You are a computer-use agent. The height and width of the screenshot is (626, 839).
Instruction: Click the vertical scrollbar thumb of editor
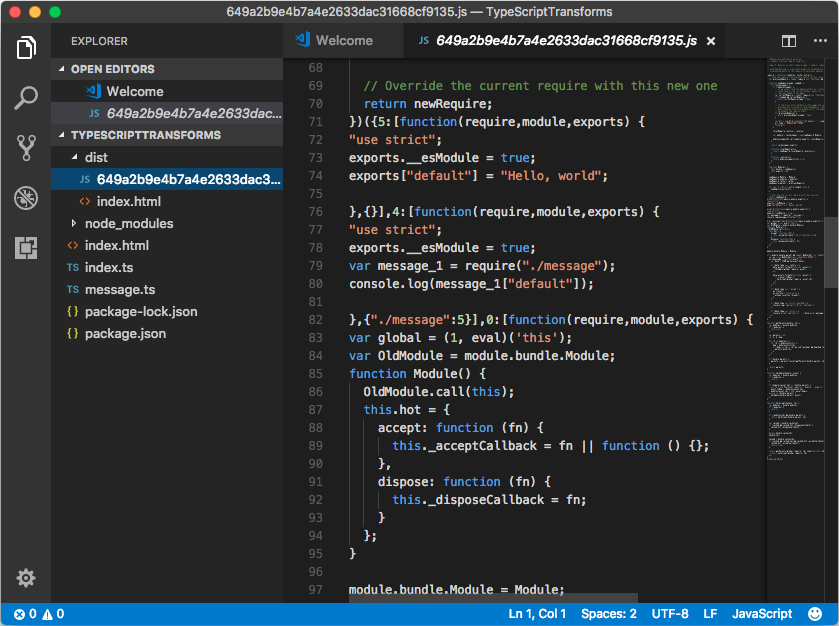pyautogui.click(x=831, y=253)
